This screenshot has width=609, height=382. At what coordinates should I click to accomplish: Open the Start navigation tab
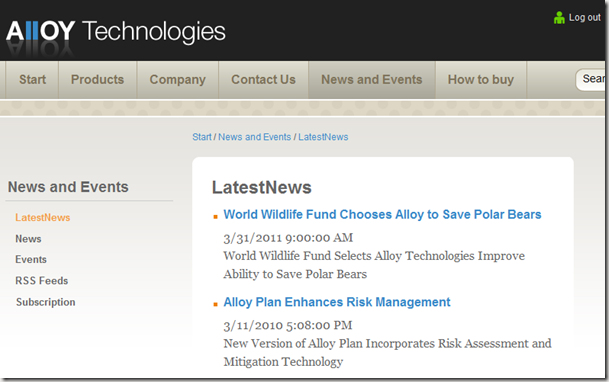[x=32, y=80]
